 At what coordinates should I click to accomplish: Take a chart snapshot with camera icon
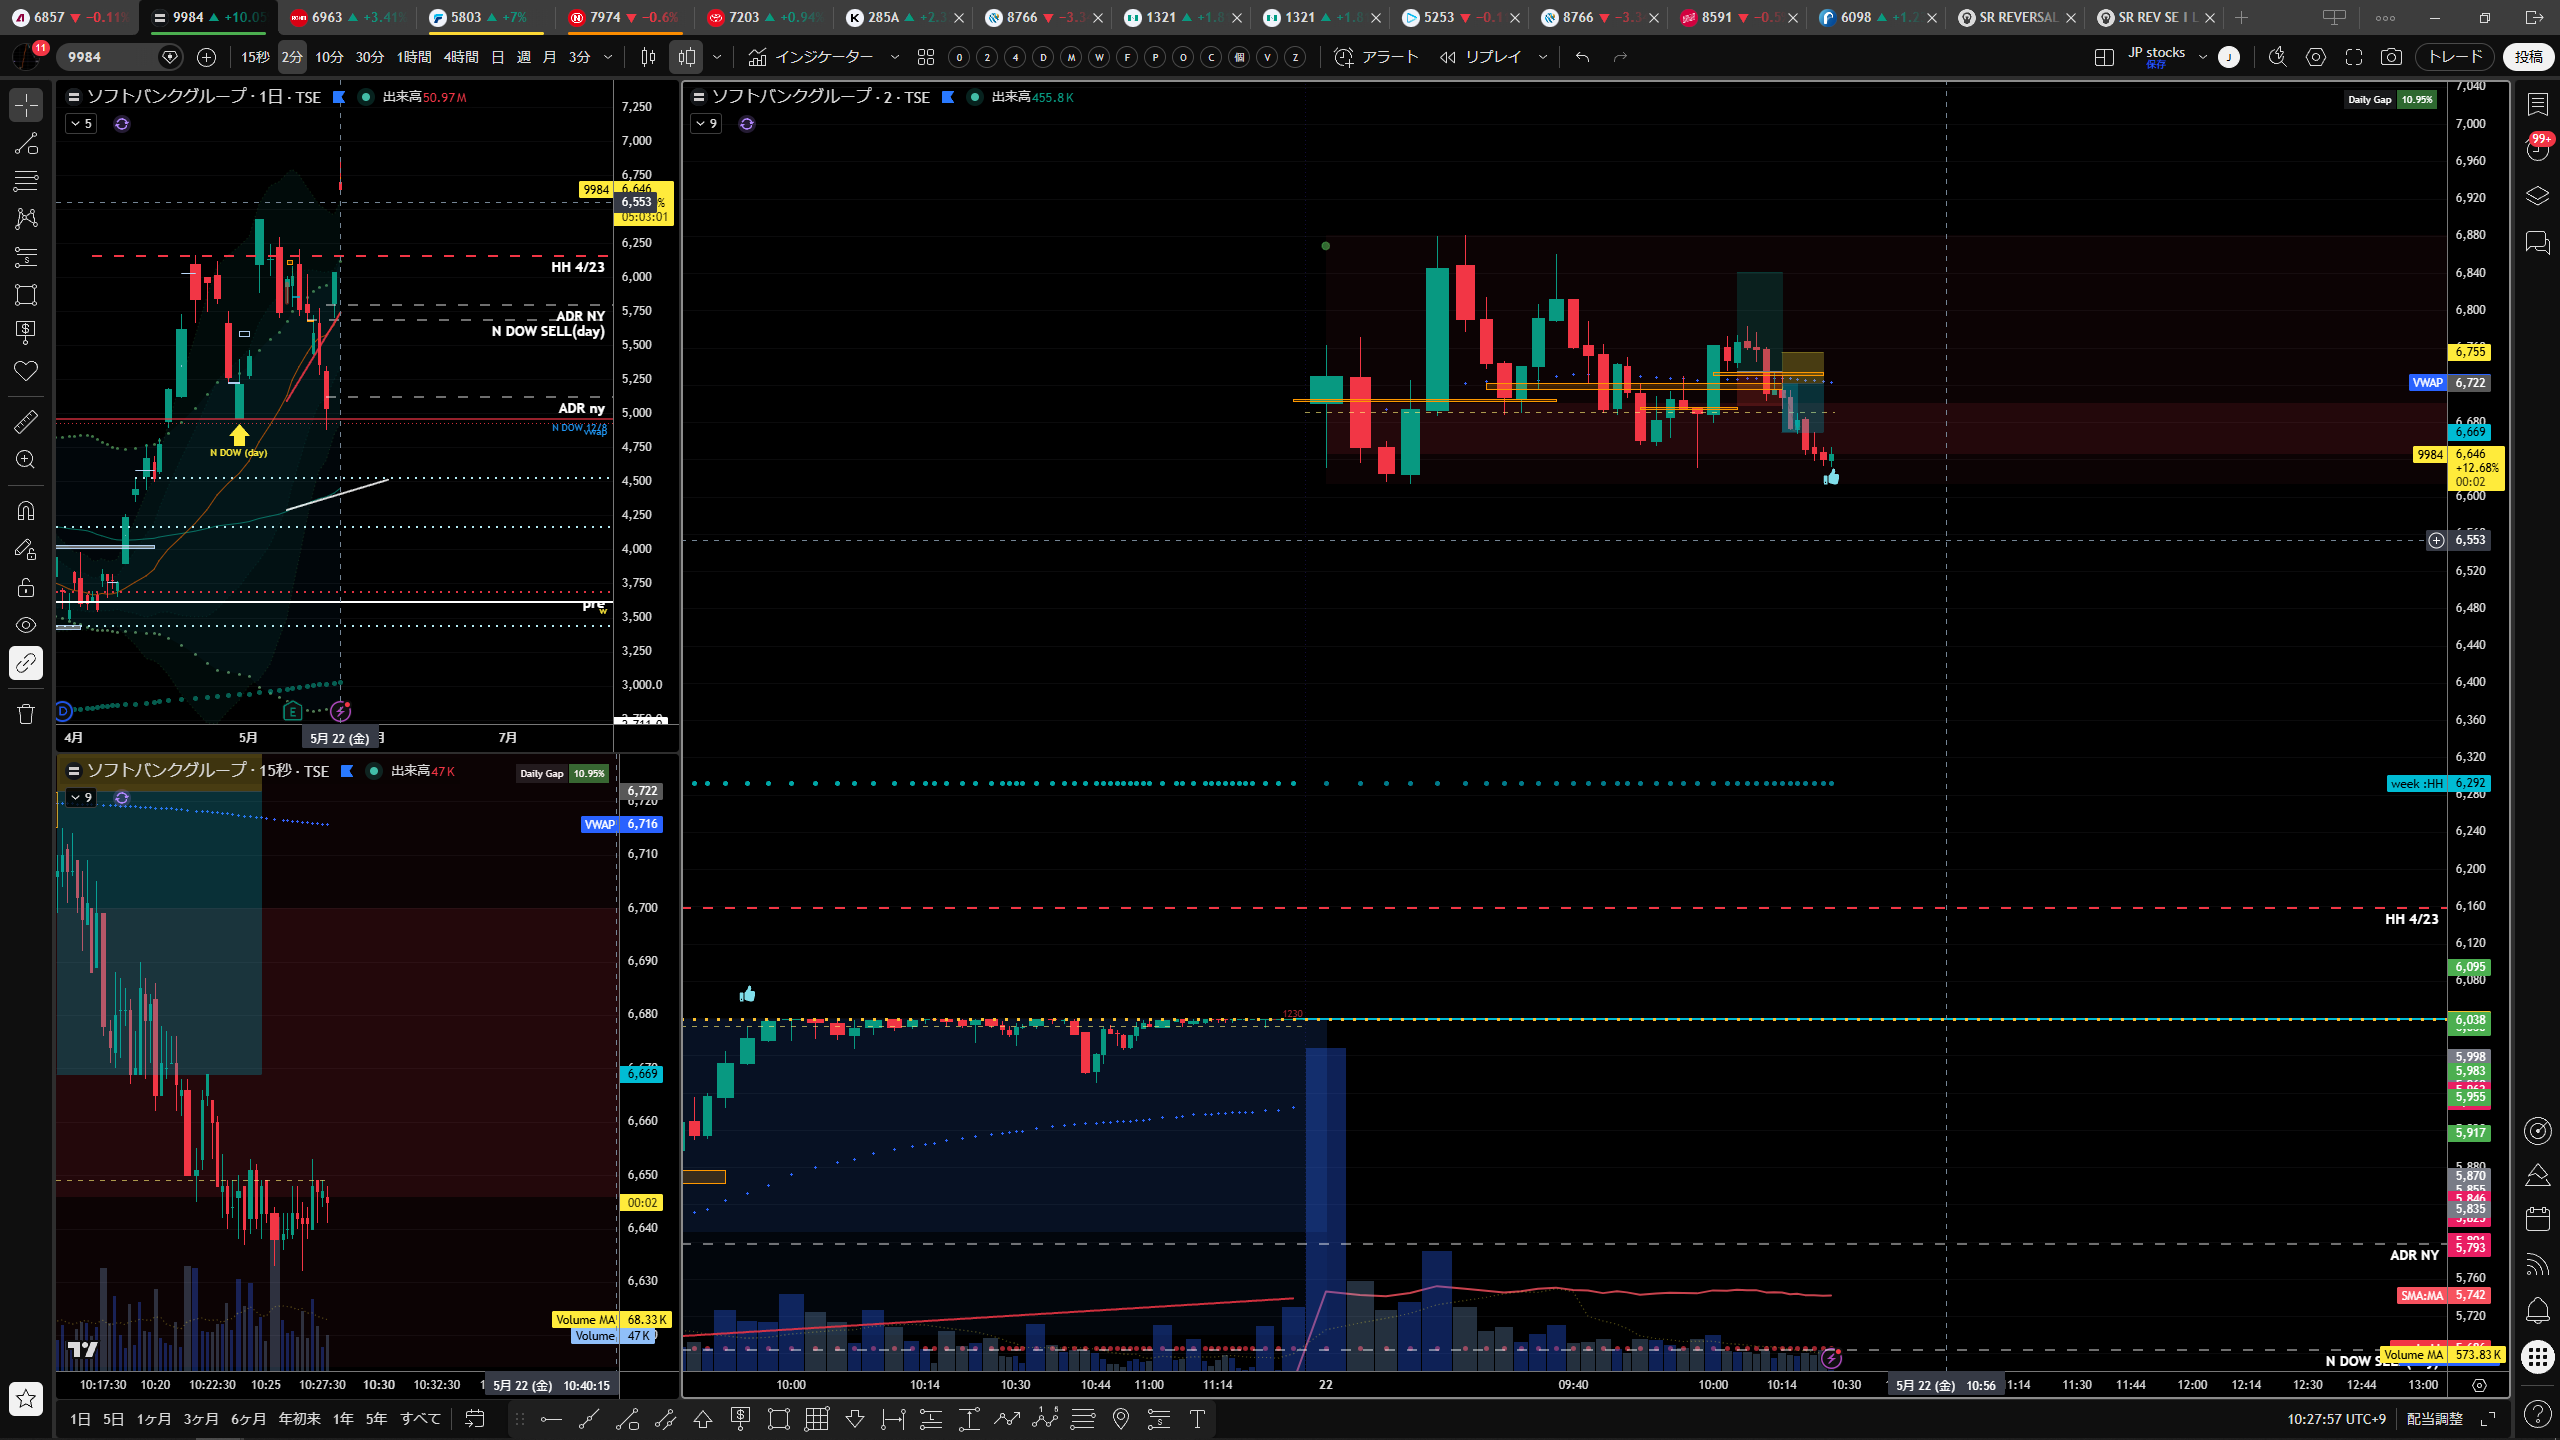[x=2391, y=57]
